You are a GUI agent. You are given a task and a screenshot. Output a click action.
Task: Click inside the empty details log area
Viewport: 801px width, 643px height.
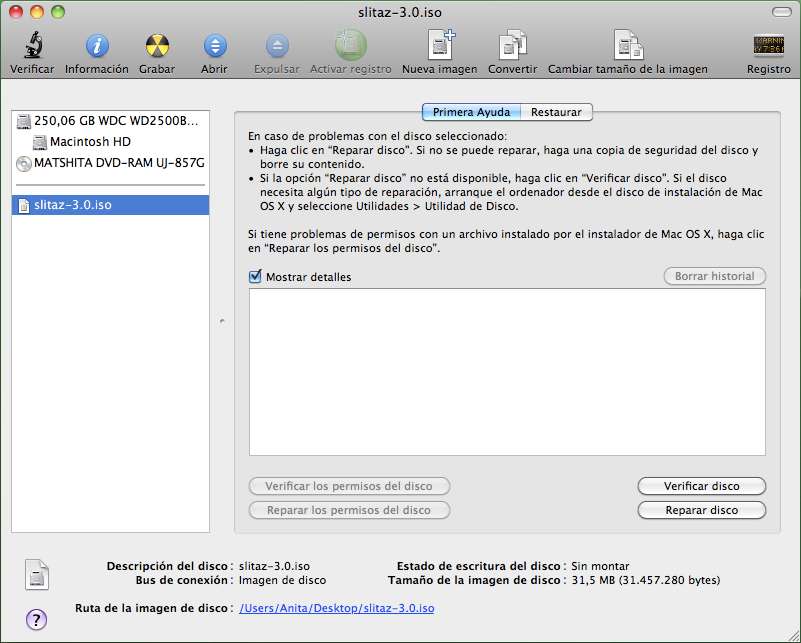pos(507,372)
